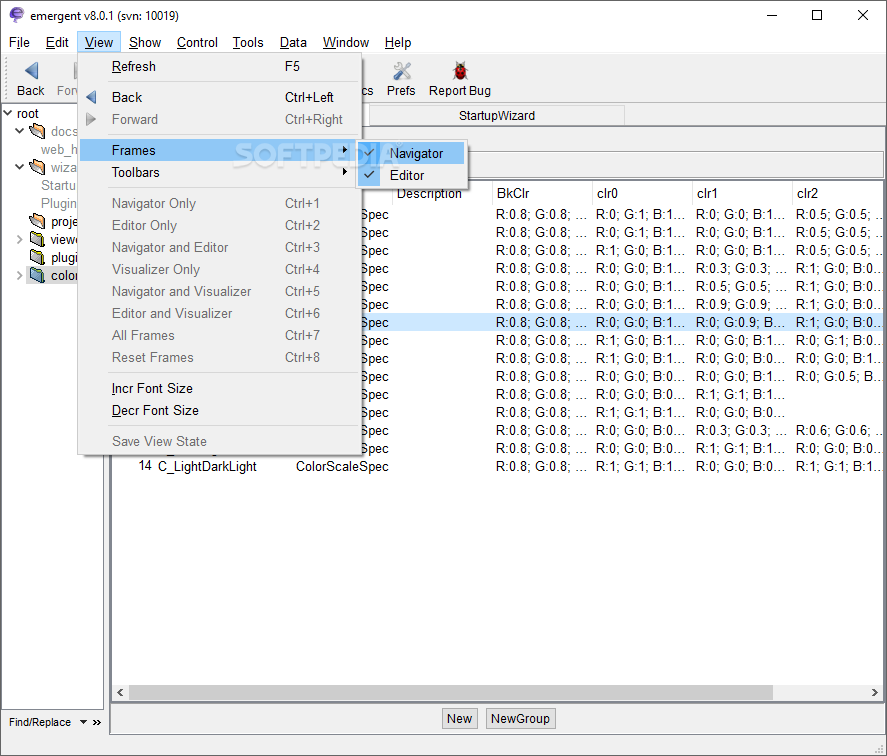The width and height of the screenshot is (887, 756).
Task: Click the emergent app icon in title bar
Action: click(16, 15)
